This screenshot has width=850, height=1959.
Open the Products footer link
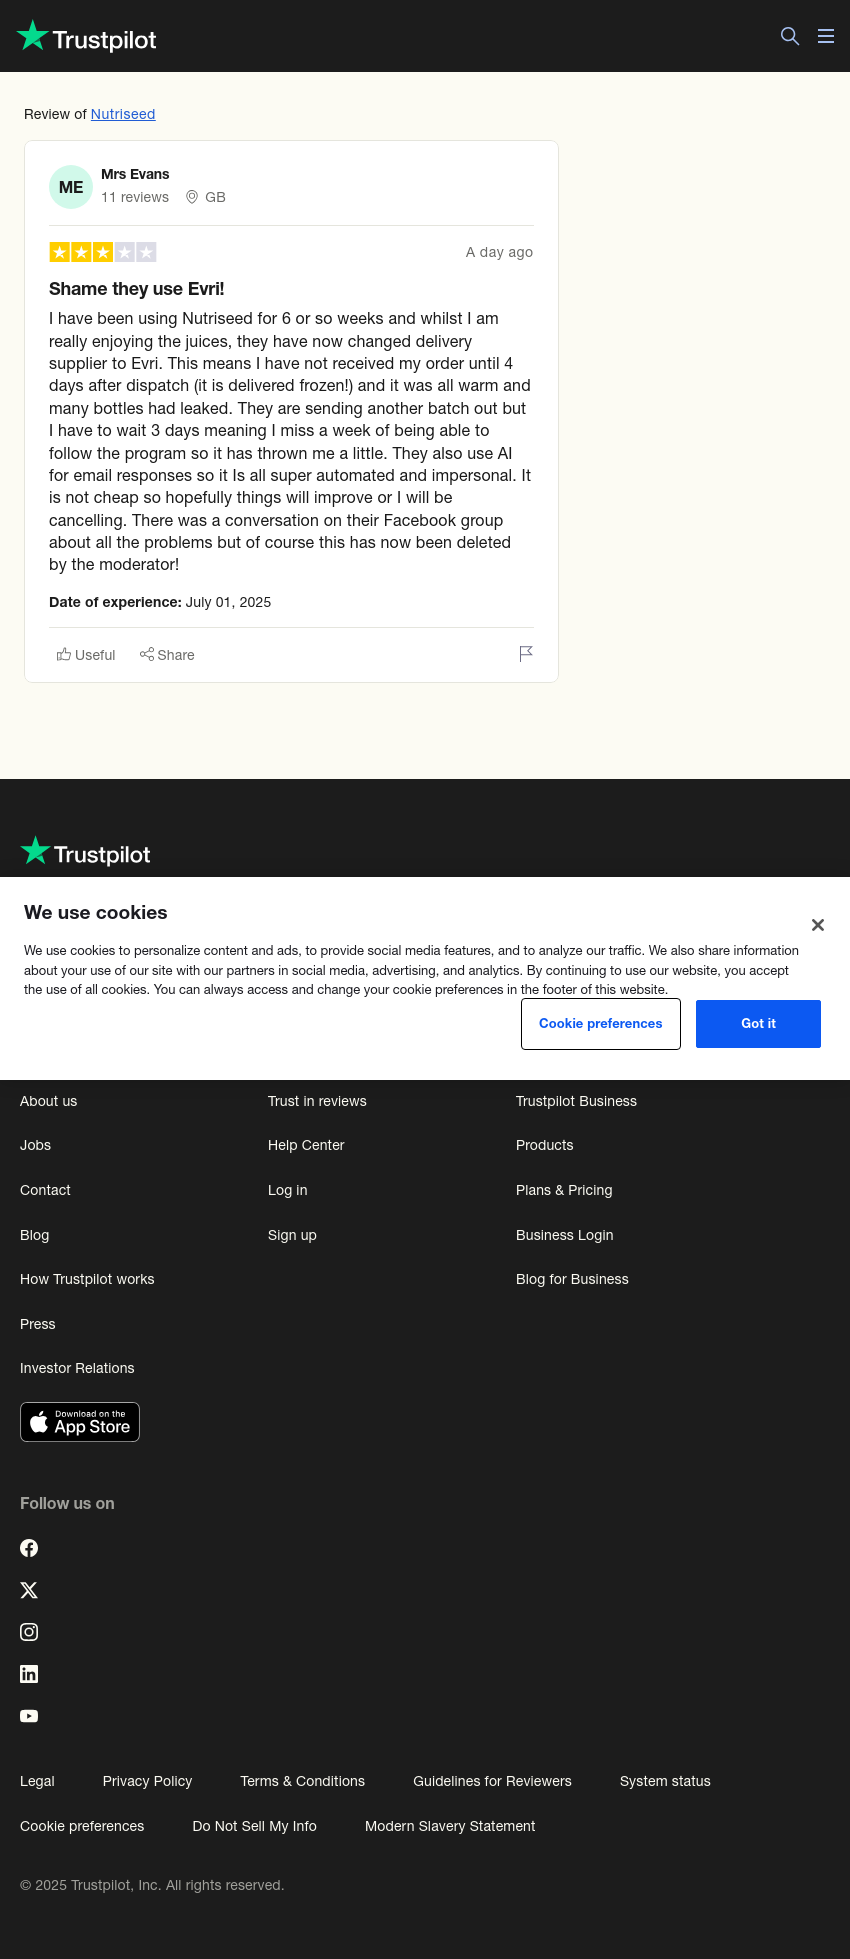(545, 1145)
